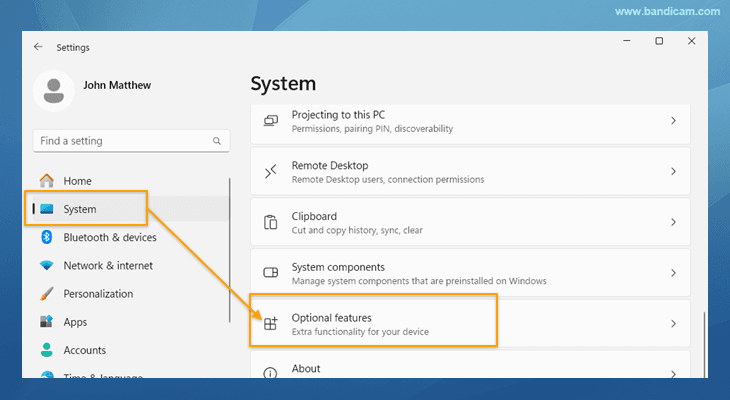Click 'Permissions, pairing PIN, discoverability' text

click(372, 129)
